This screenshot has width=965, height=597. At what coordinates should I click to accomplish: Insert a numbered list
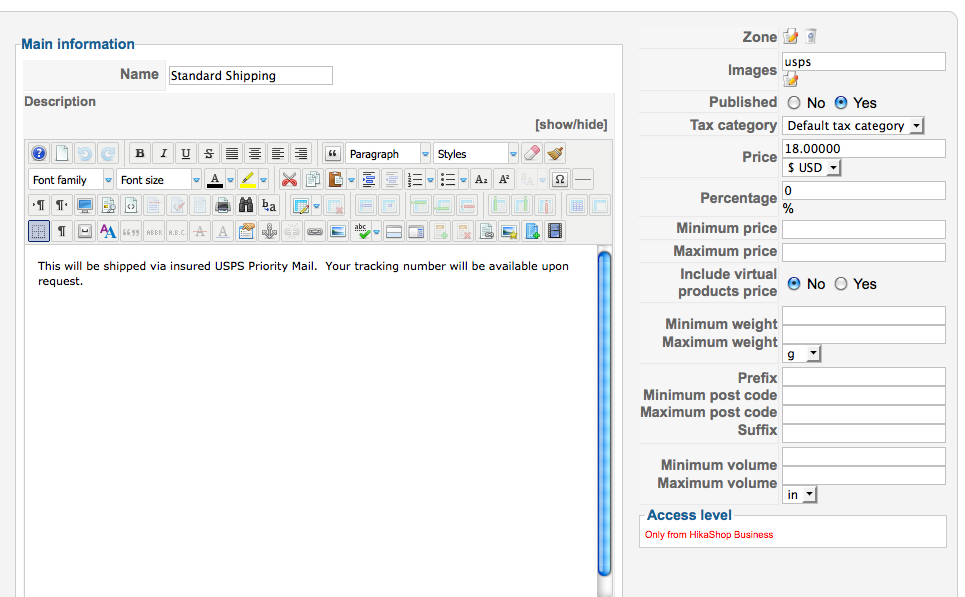[x=415, y=180]
